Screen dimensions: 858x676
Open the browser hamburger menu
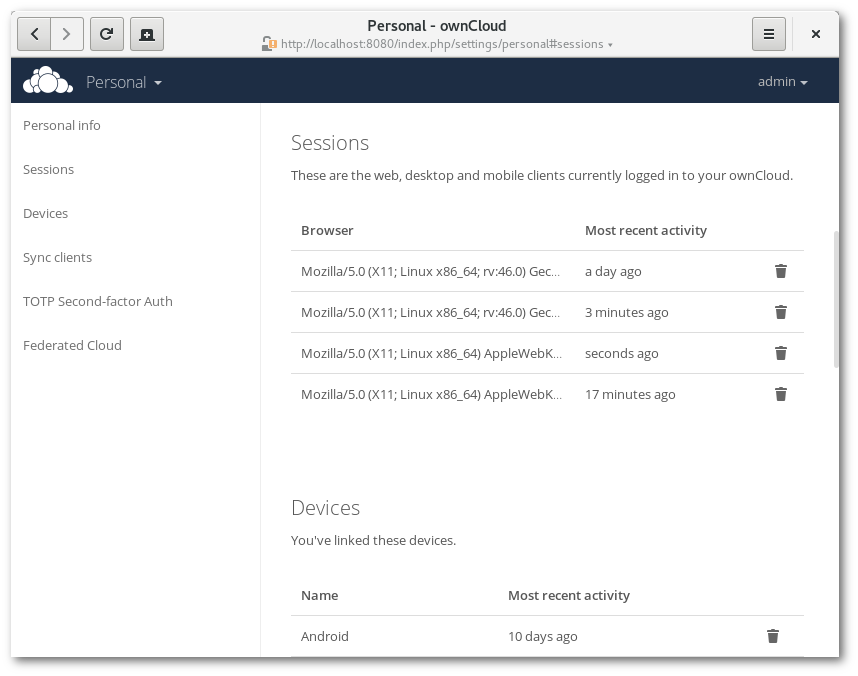(x=768, y=33)
